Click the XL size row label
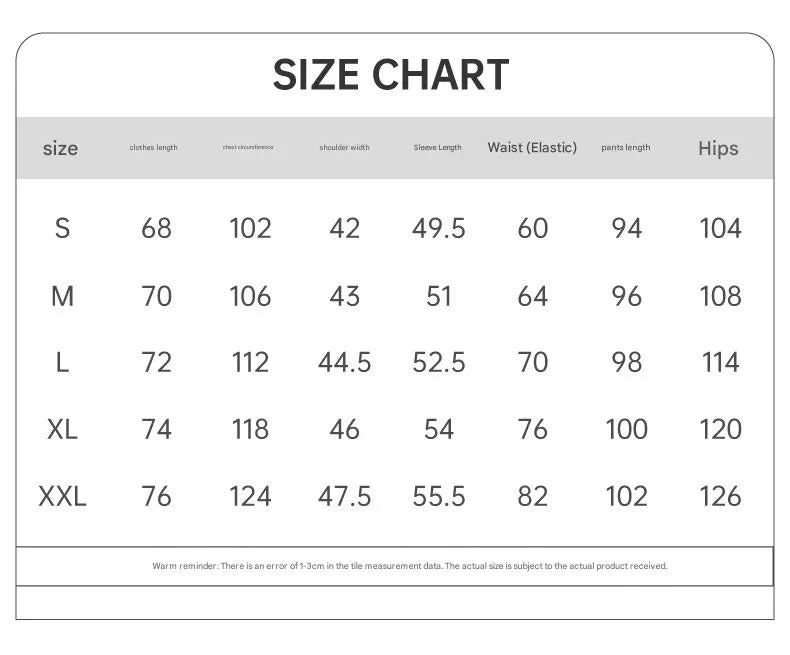The width and height of the screenshot is (790, 655). pyautogui.click(x=62, y=429)
